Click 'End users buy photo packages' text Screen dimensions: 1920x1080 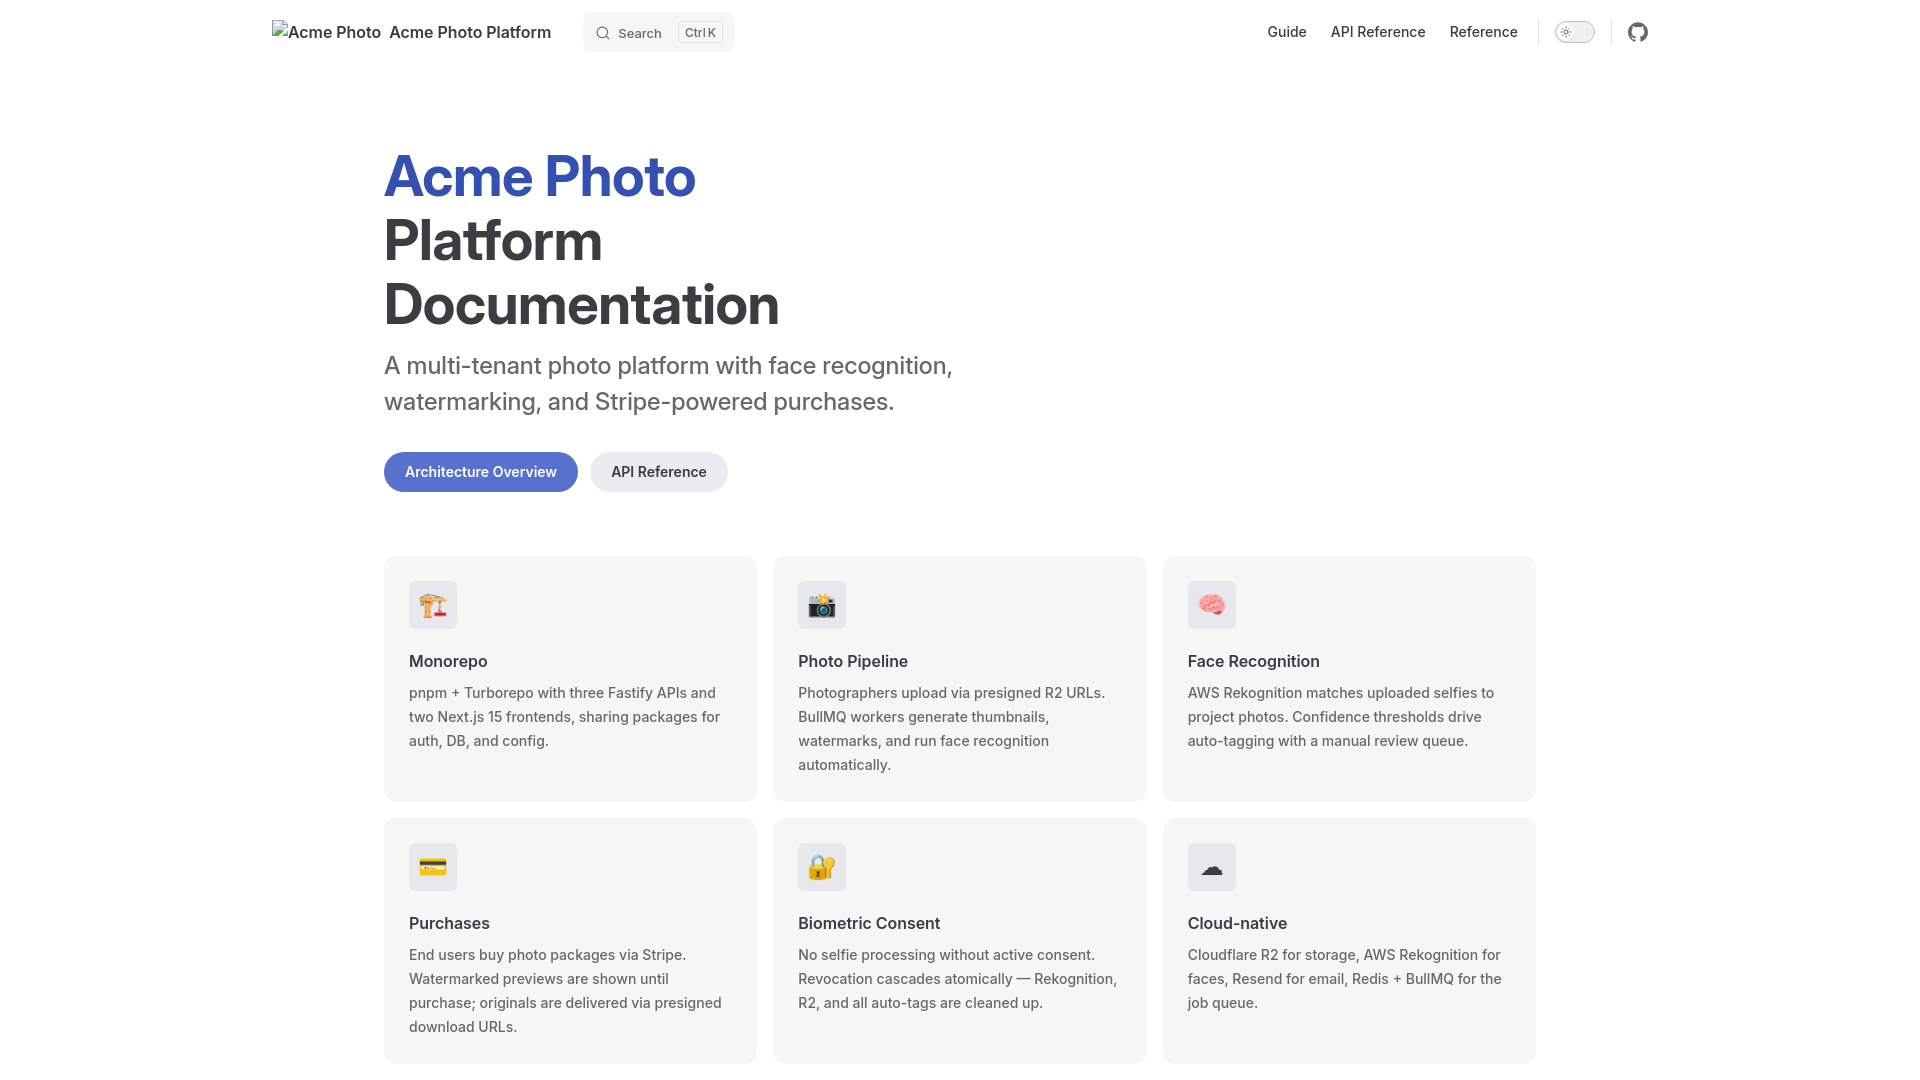pyautogui.click(x=565, y=991)
